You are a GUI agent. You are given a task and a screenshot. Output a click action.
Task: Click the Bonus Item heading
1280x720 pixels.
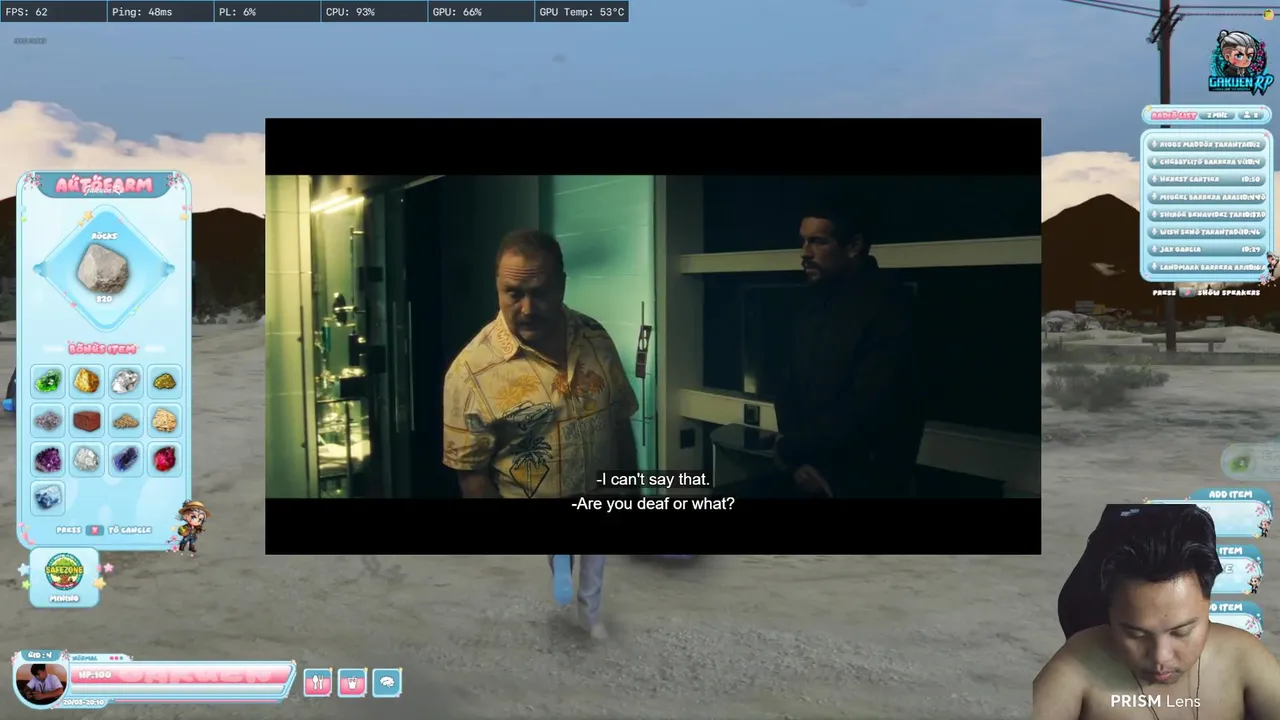(103, 348)
